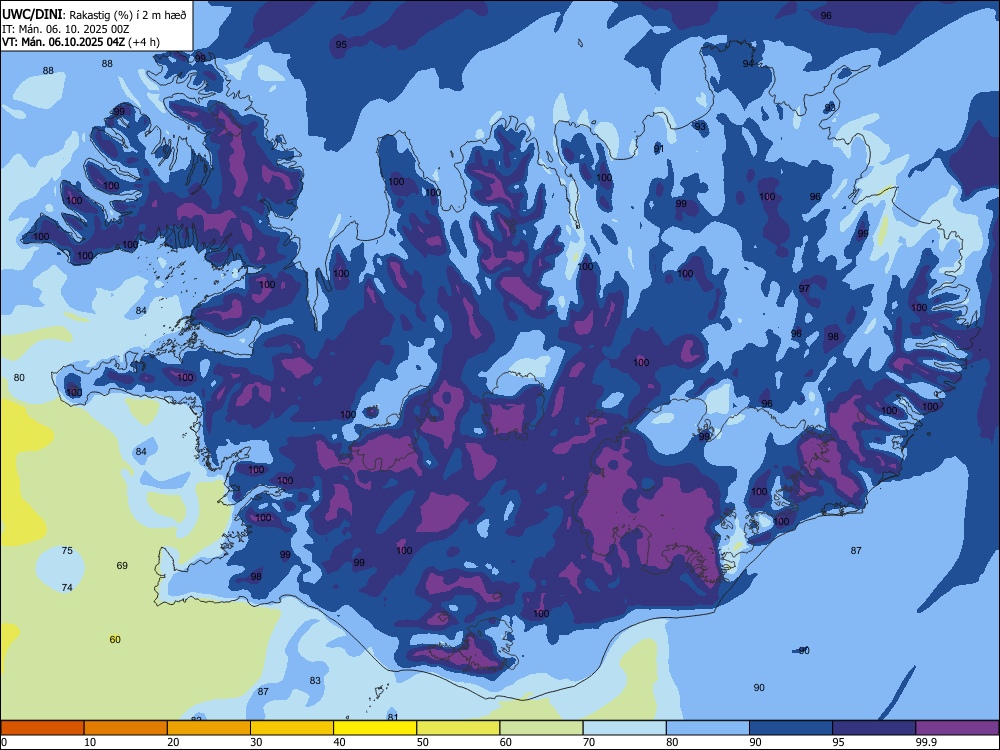Click the light orange 20–30 legend swatch
This screenshot has height=750, width=1000.
(209, 728)
